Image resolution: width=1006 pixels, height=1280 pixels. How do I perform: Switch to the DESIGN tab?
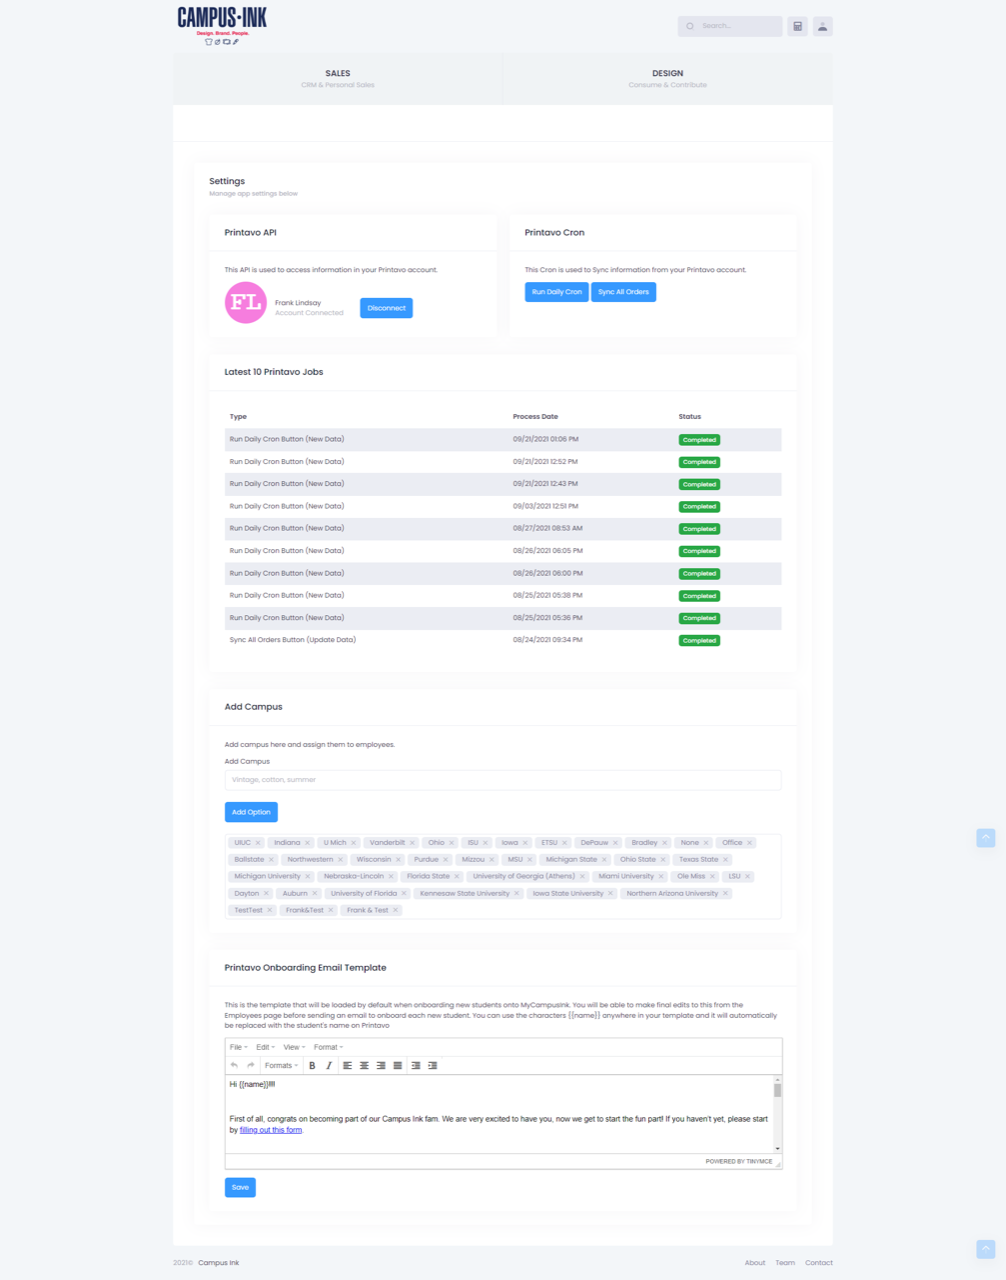point(668,78)
